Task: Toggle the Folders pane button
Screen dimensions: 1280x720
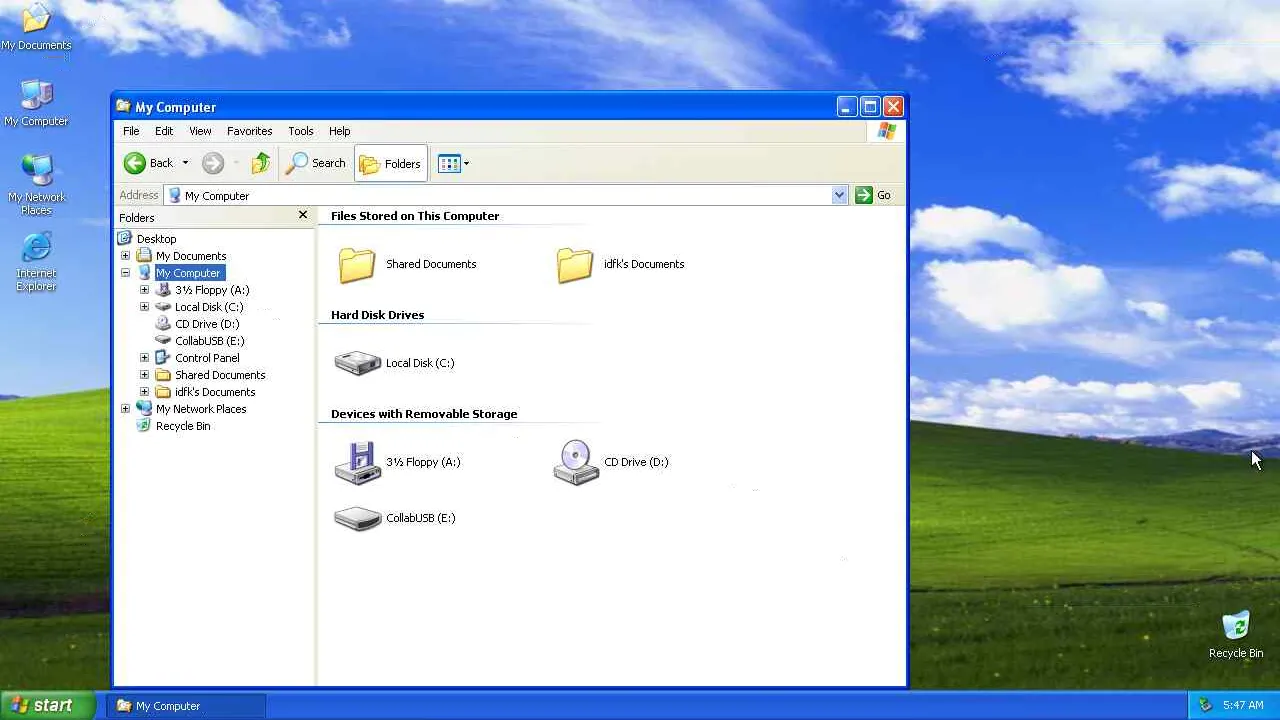Action: tap(391, 164)
